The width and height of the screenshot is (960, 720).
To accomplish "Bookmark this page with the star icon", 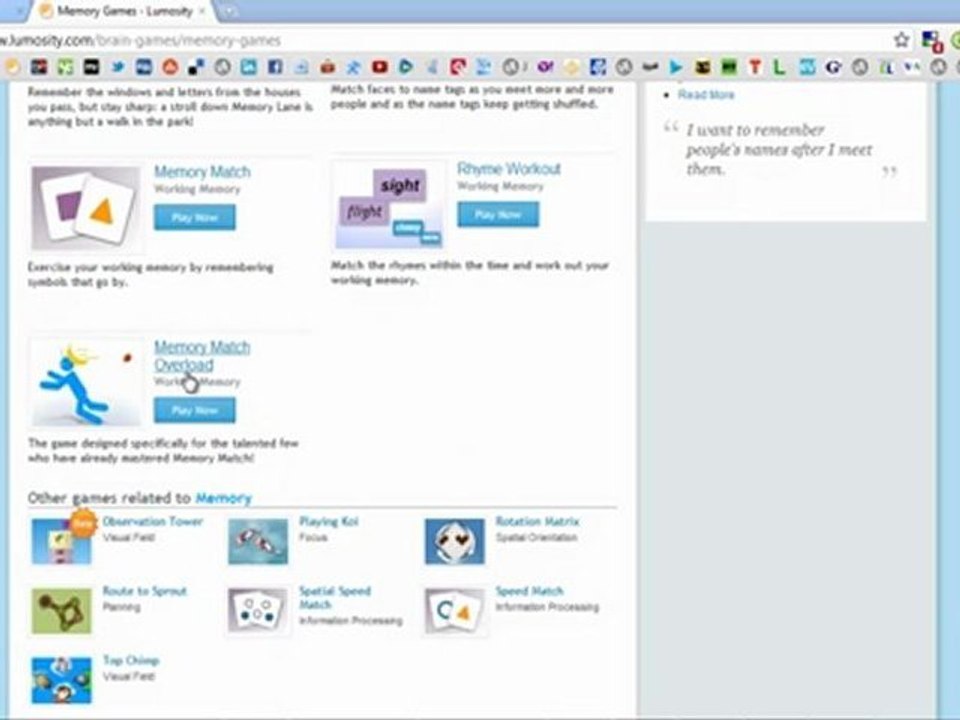I will coord(901,40).
